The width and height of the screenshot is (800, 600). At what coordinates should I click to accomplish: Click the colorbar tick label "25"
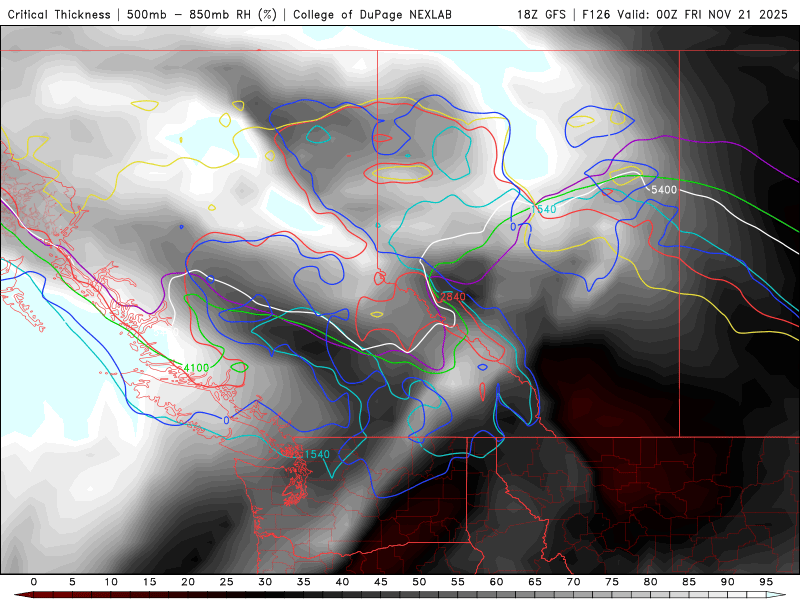(226, 582)
